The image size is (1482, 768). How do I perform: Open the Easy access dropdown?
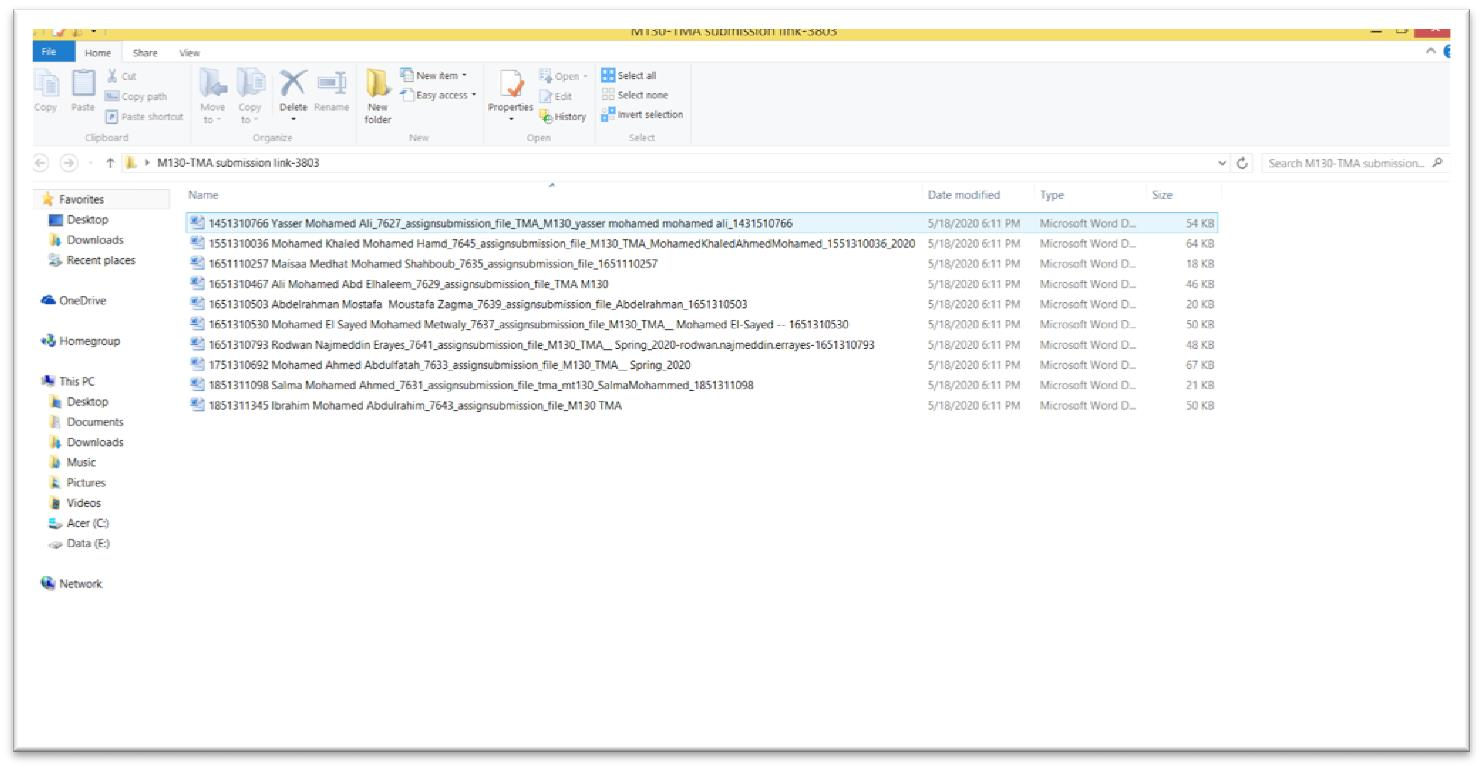tap(439, 95)
